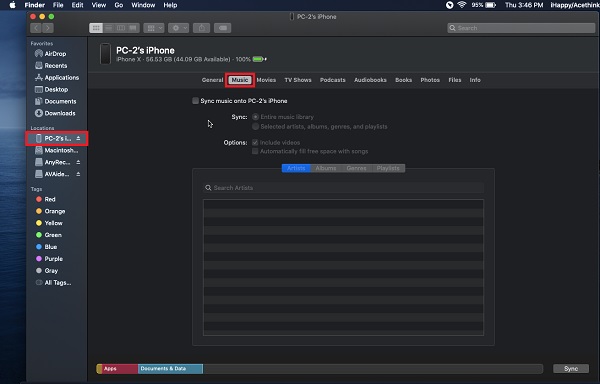Click the Documents & Data storage segment
Image resolution: width=600 pixels, height=384 pixels.
170,369
